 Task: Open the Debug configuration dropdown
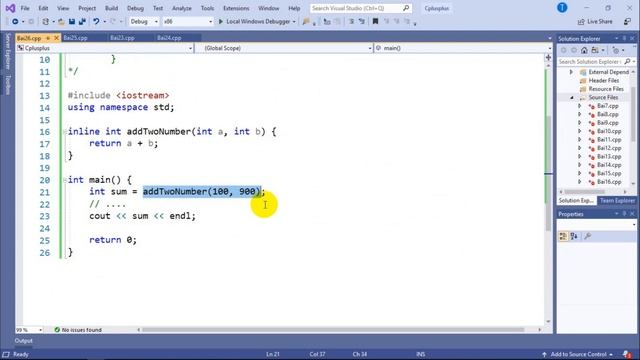(x=144, y=22)
